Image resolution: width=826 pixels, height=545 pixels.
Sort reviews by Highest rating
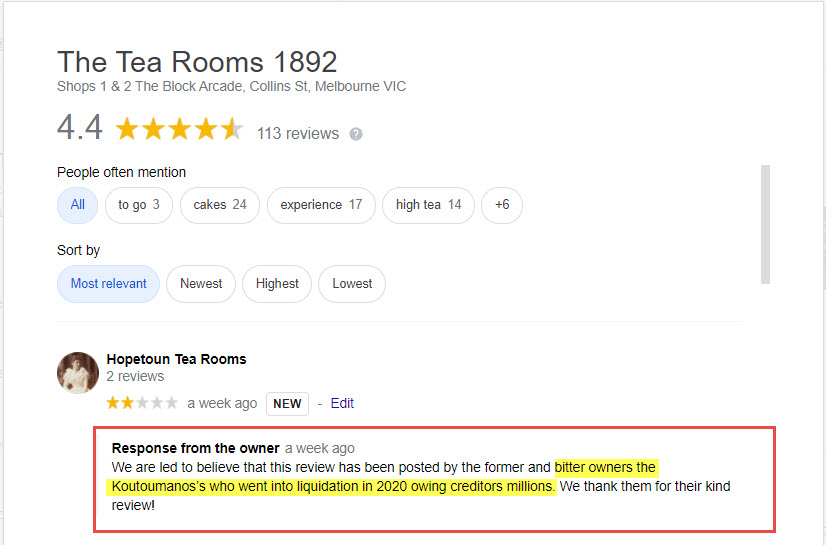pyautogui.click(x=277, y=284)
